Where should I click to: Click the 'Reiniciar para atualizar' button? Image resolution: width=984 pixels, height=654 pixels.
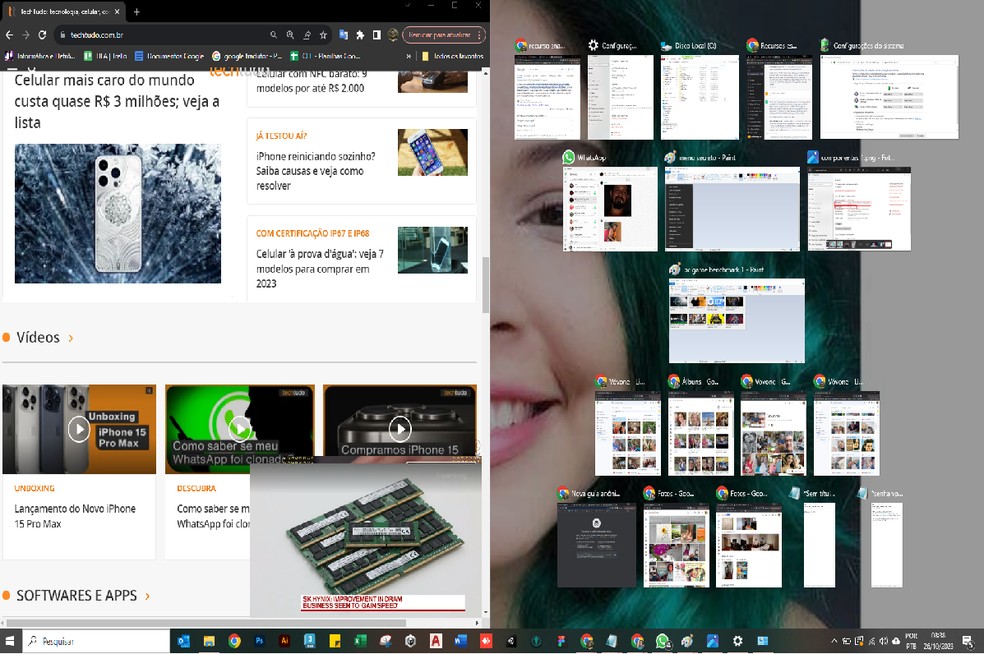(437, 35)
